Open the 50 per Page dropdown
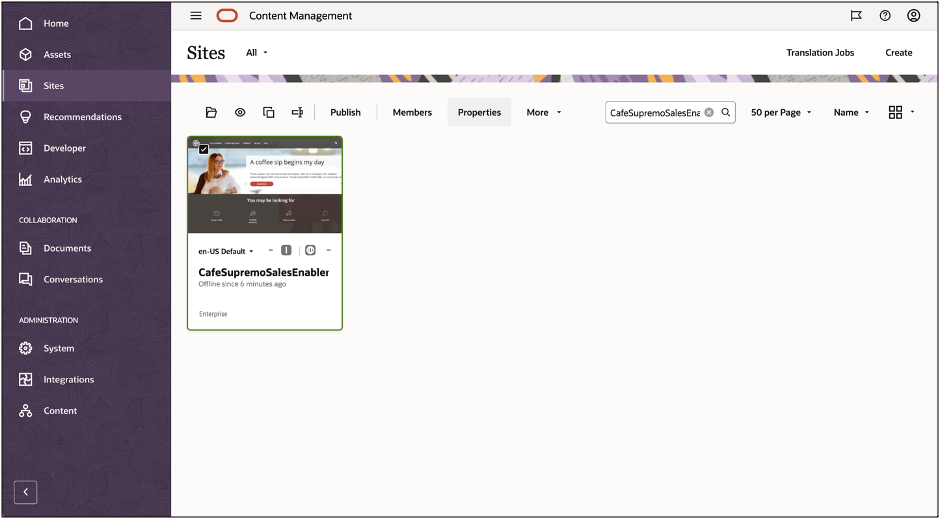Image resolution: width=940 pixels, height=518 pixels. click(781, 112)
